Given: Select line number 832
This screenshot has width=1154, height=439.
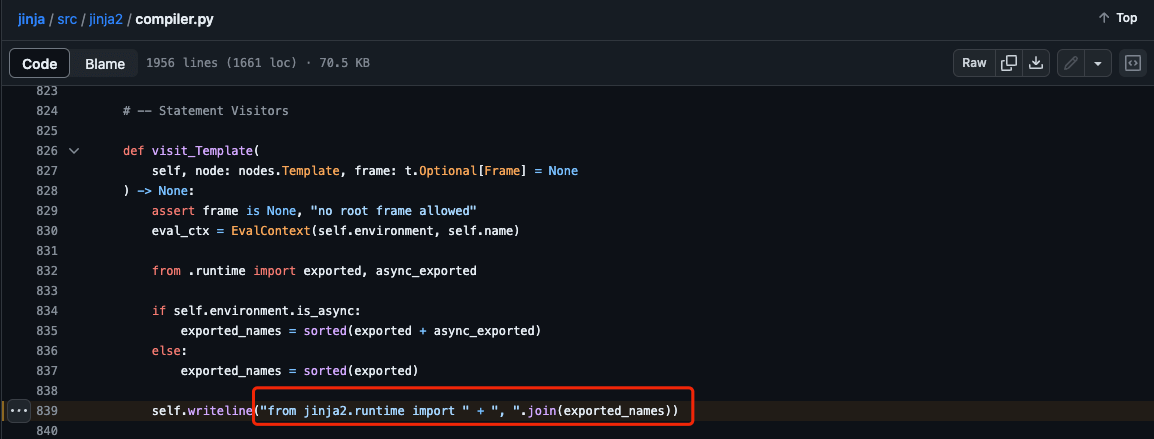Looking at the screenshot, I should [x=46, y=270].
